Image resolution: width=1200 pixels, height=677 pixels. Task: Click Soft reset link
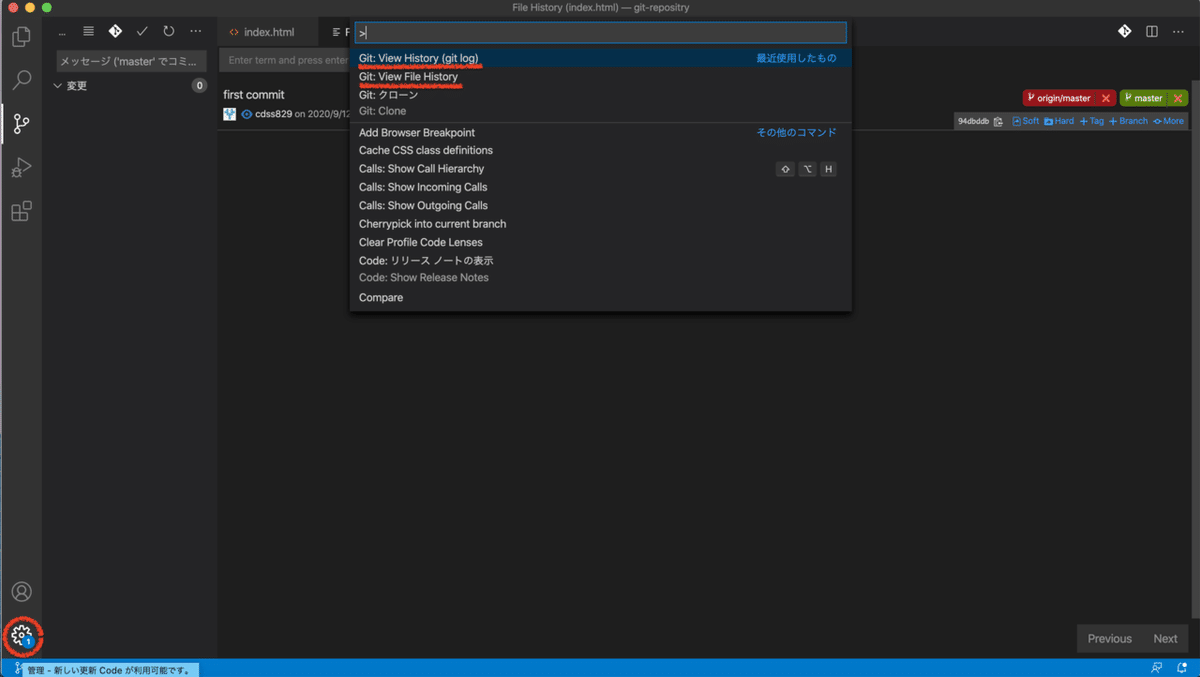[x=1025, y=121]
